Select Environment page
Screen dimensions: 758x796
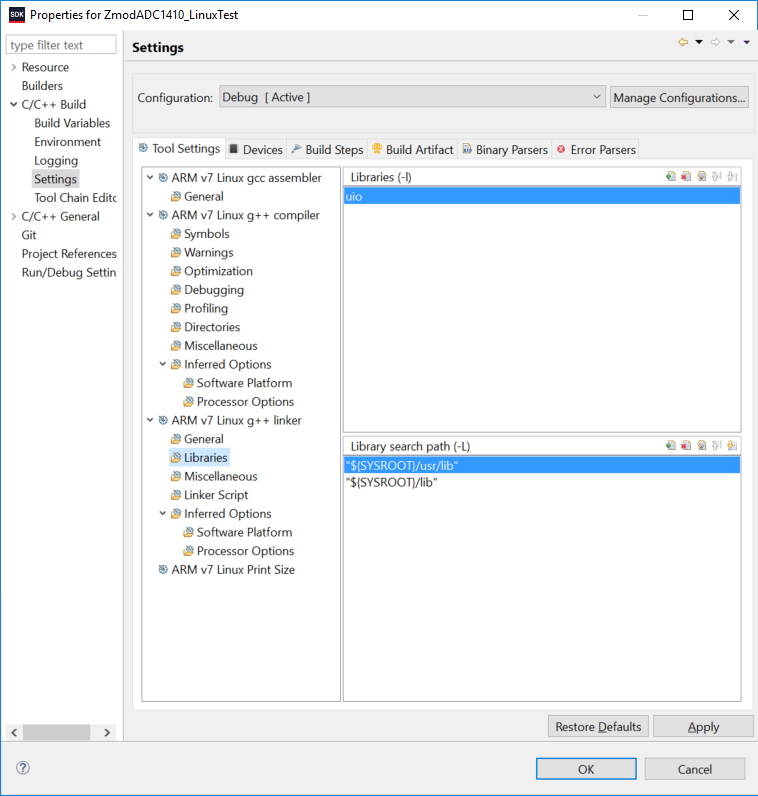tap(68, 142)
